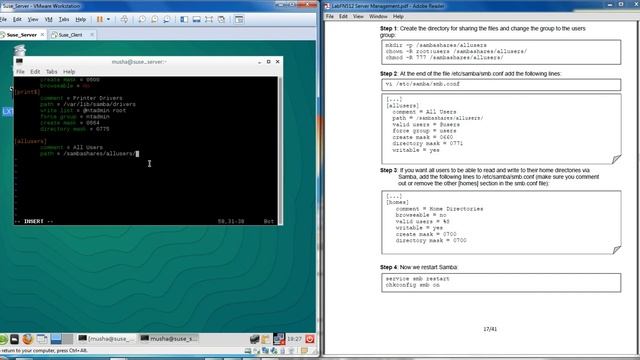Click the red power/logout icon on guest panel
640x360 pixels.
coord(310,339)
